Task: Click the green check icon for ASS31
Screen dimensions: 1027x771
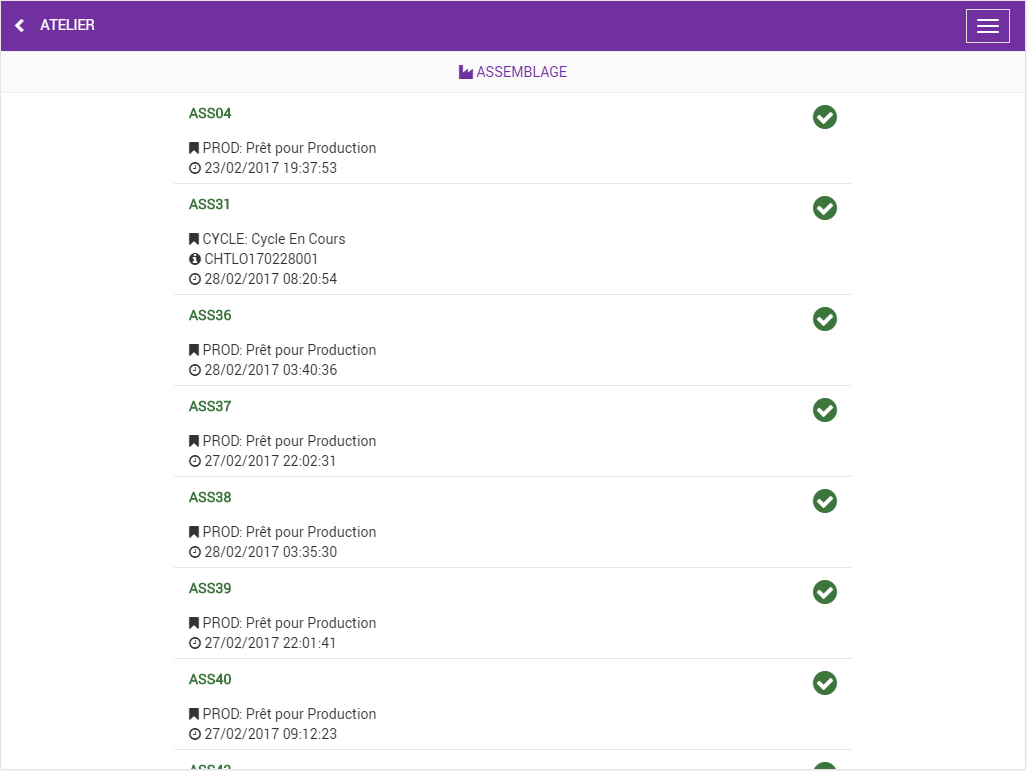Action: 824,208
